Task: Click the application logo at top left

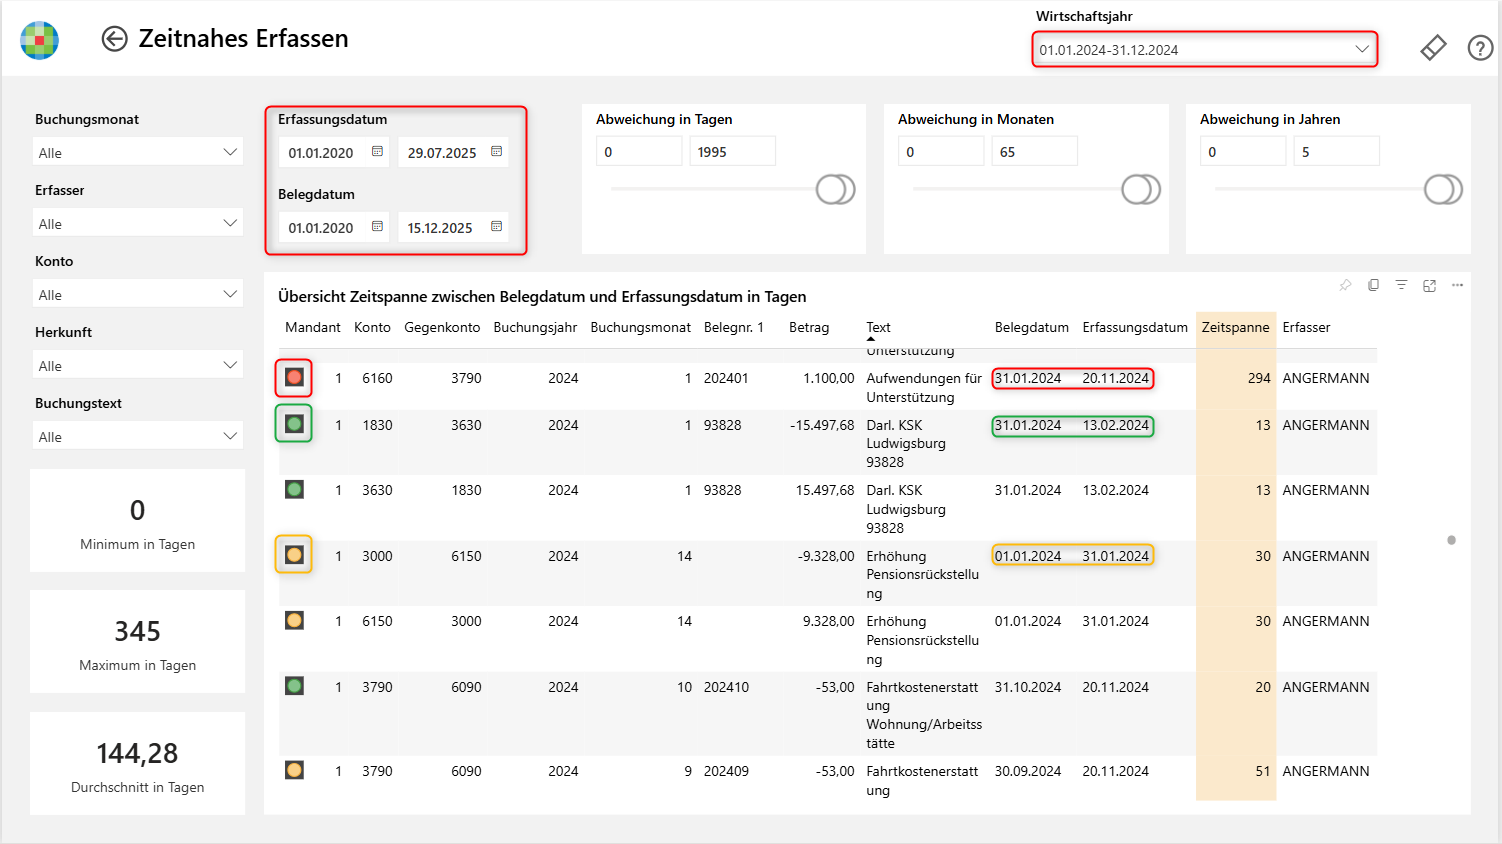Action: point(40,40)
